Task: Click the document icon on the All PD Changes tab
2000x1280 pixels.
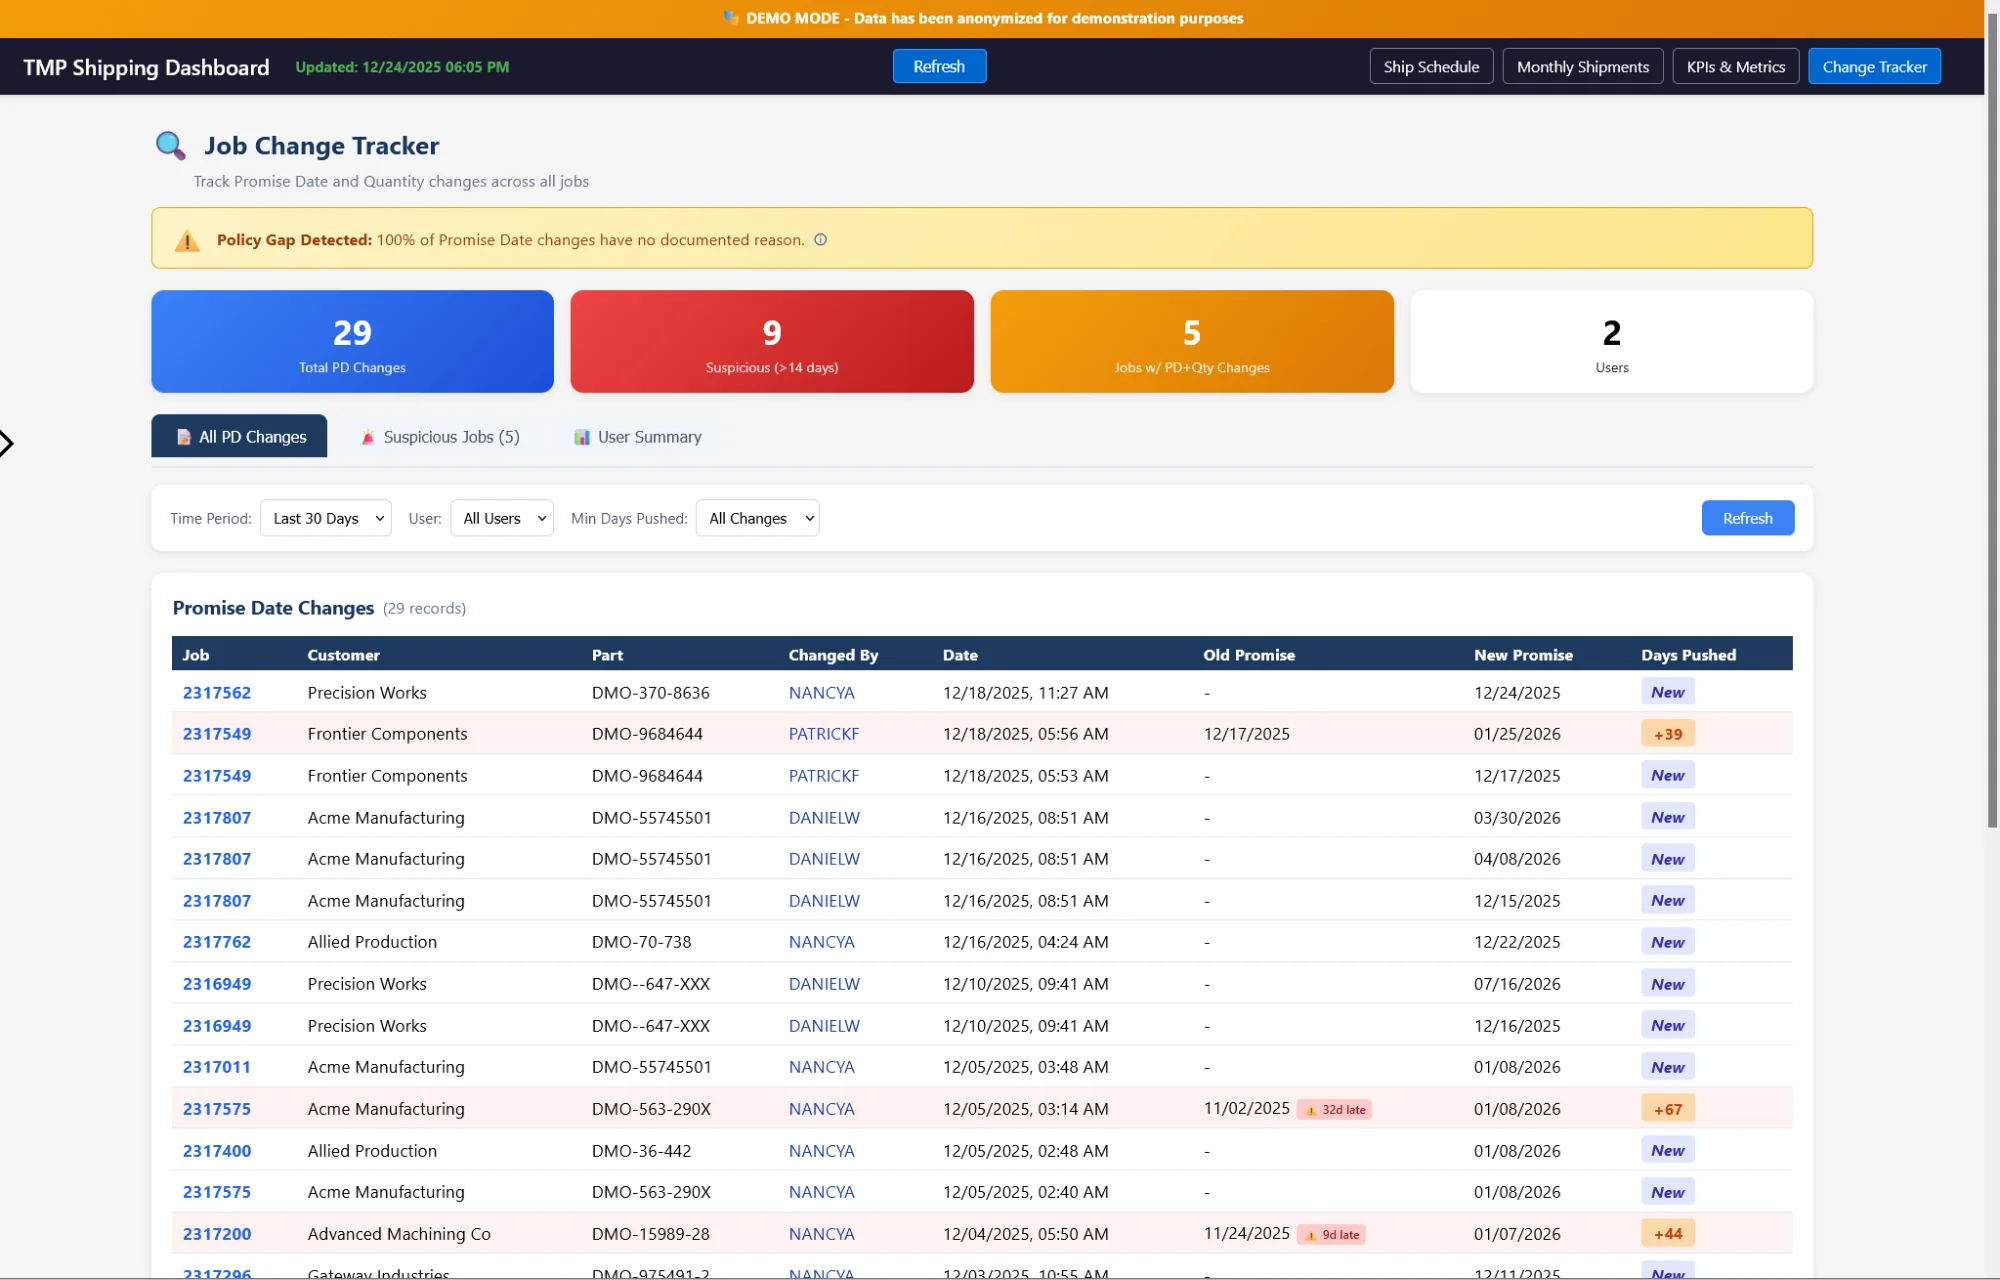Action: click(182, 437)
